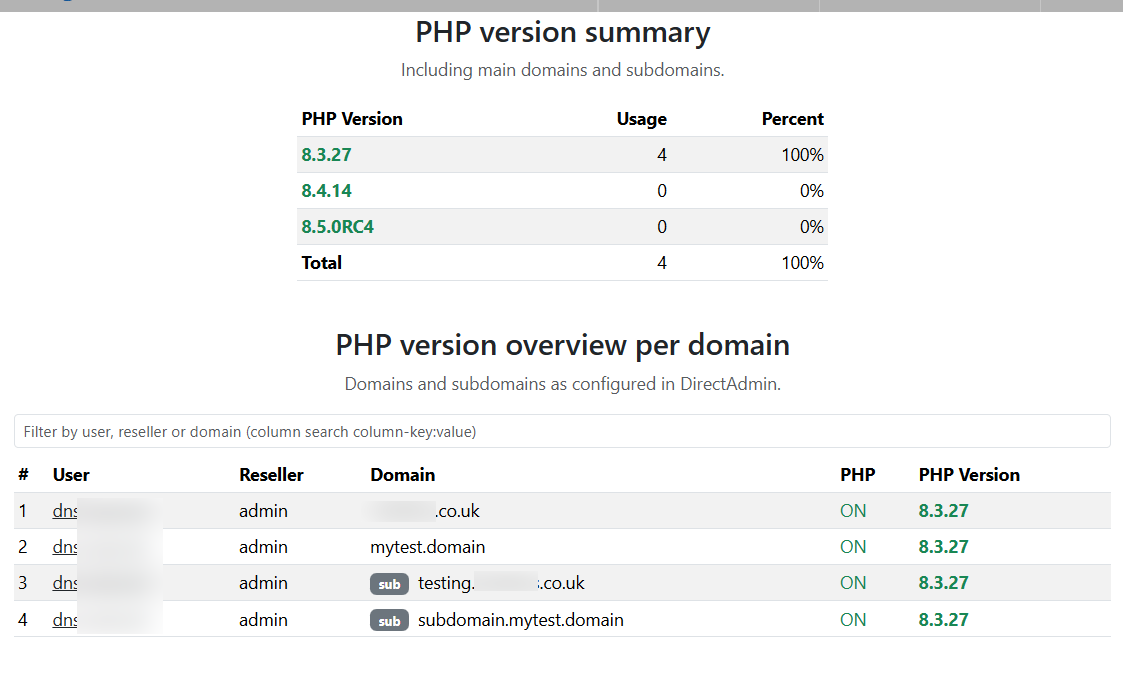The width and height of the screenshot is (1123, 698).
Task: Click the sub badge beside the testing subdomain
Action: tap(389, 584)
